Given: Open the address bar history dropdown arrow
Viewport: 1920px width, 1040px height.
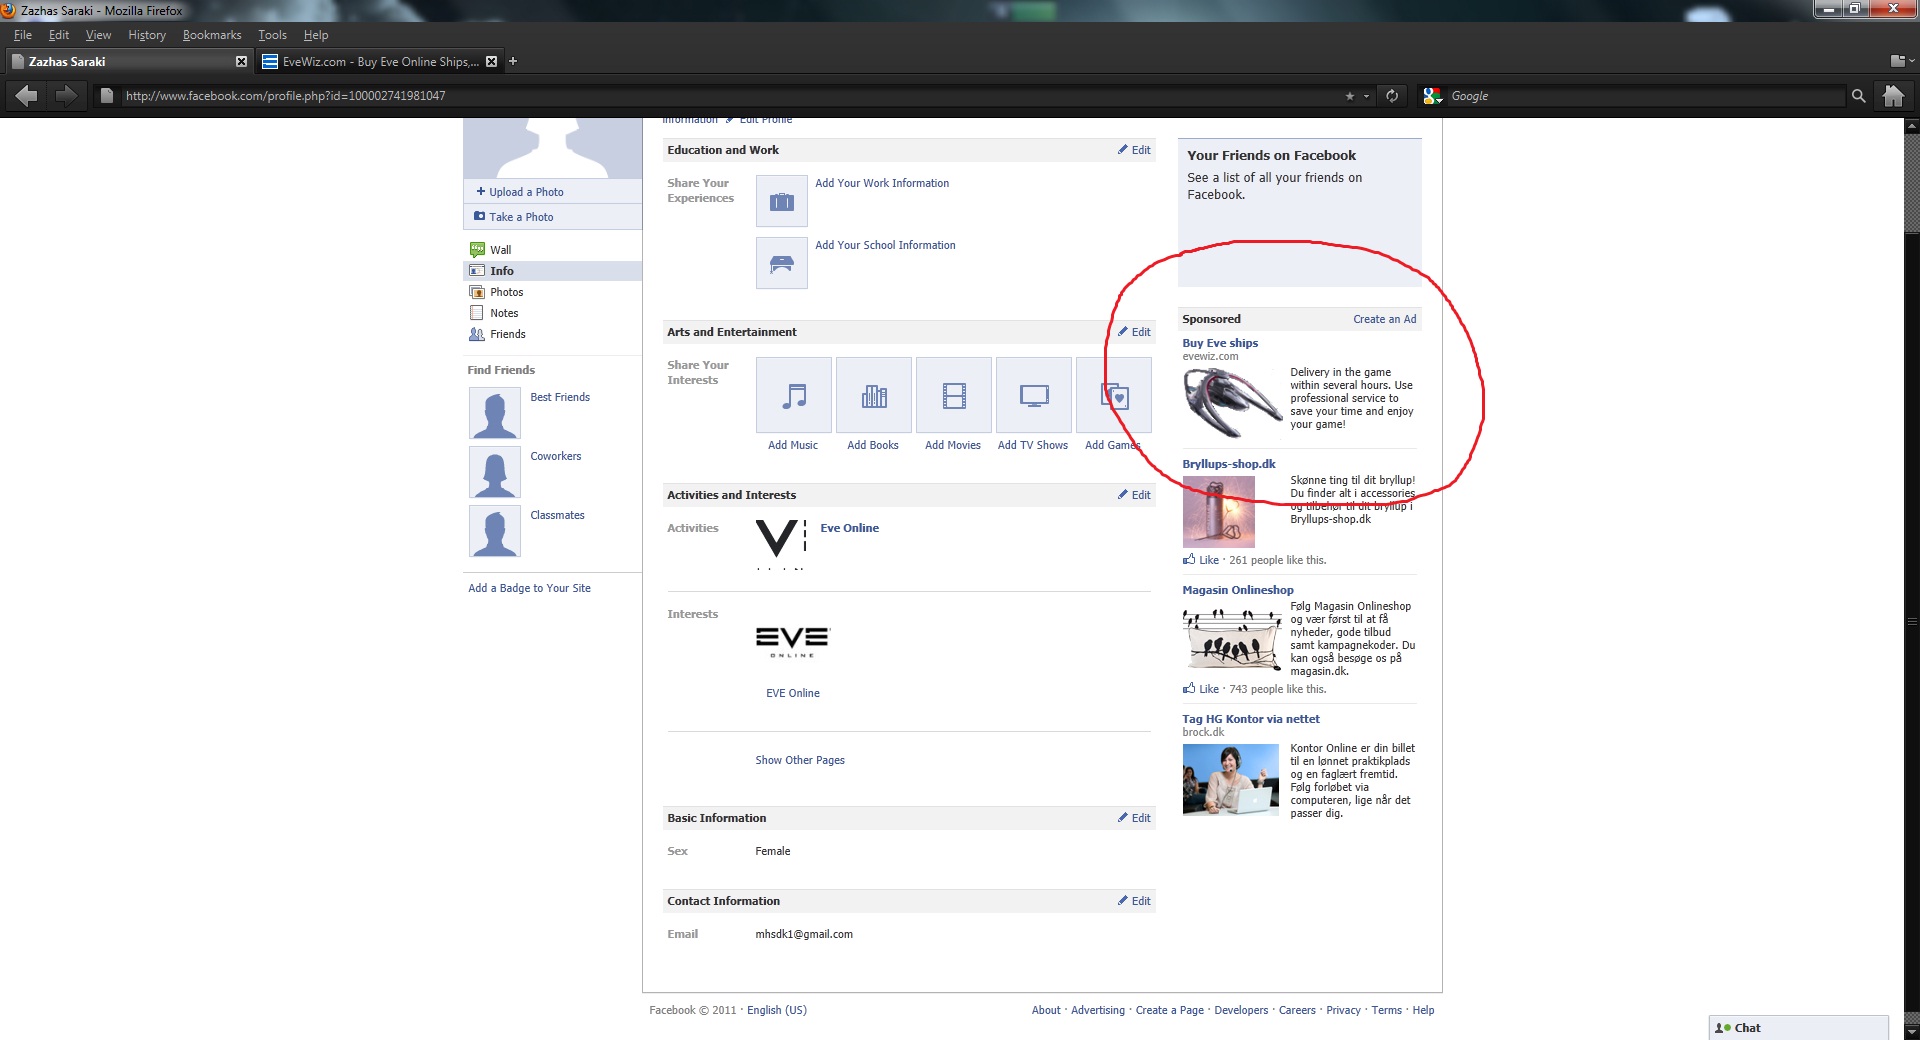Looking at the screenshot, I should tap(1366, 96).
